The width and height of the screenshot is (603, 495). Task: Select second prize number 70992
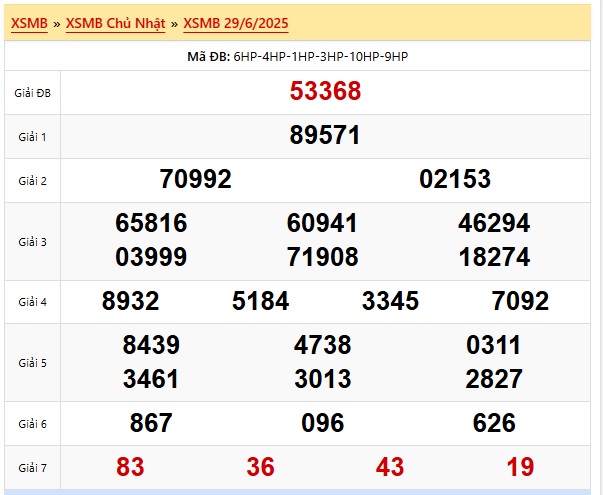pyautogui.click(x=195, y=179)
